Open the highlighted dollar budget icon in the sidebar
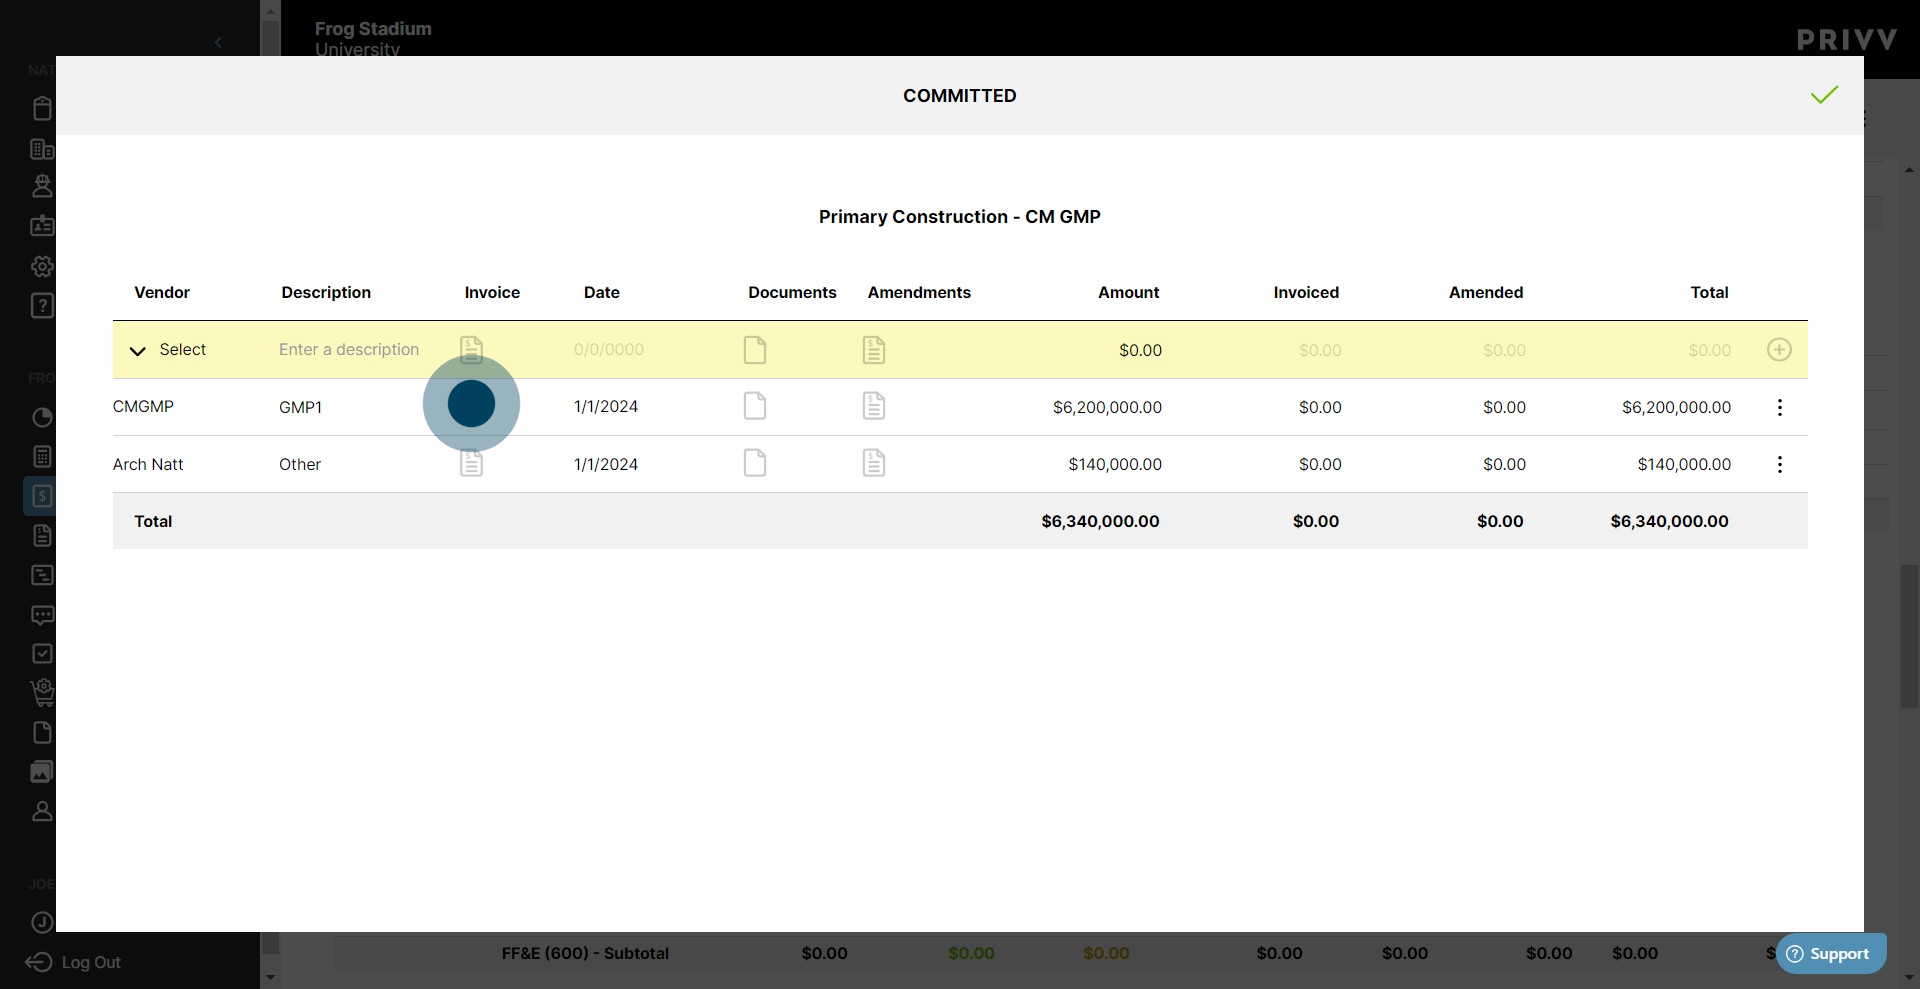The image size is (1920, 989). pyautogui.click(x=41, y=496)
